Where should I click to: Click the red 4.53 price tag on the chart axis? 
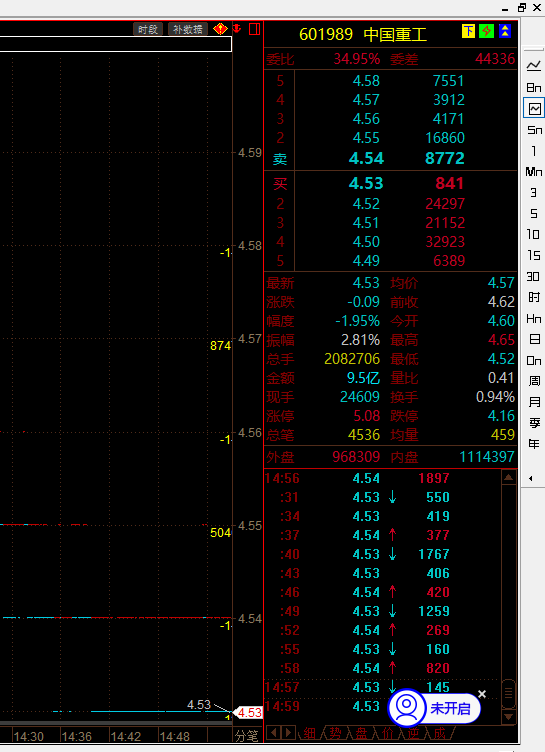tap(249, 713)
